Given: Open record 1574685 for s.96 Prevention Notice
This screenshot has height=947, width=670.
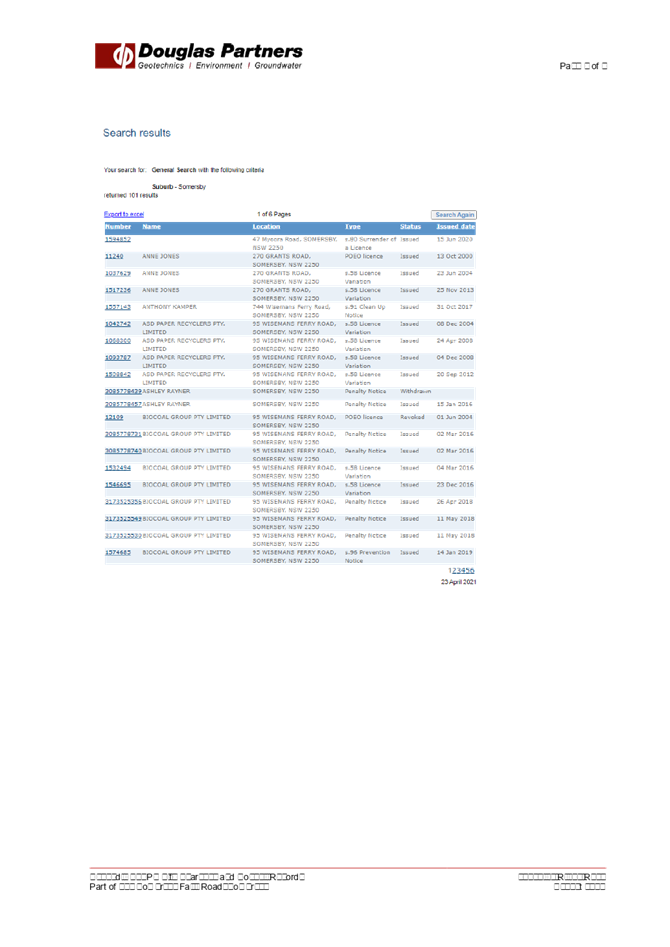Looking at the screenshot, I should [x=118, y=553].
